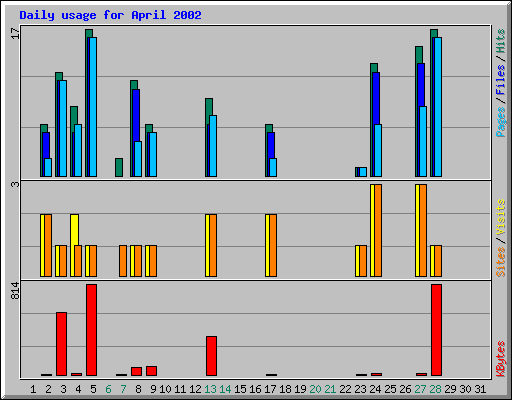Click the 'KBytes' legend label

coord(501,359)
